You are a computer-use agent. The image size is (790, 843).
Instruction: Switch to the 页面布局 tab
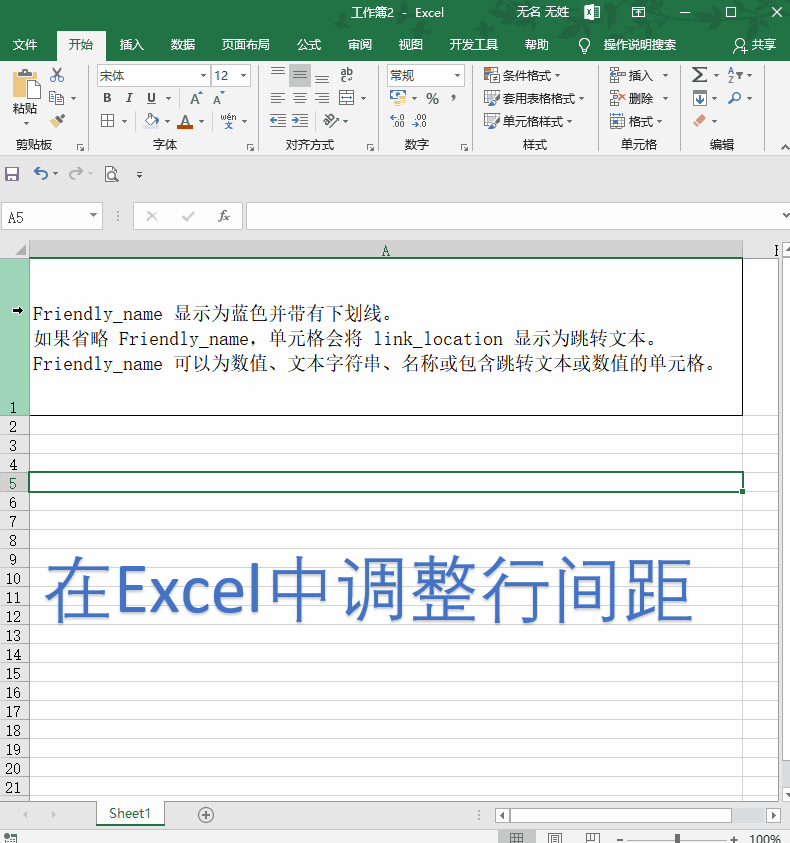(245, 45)
